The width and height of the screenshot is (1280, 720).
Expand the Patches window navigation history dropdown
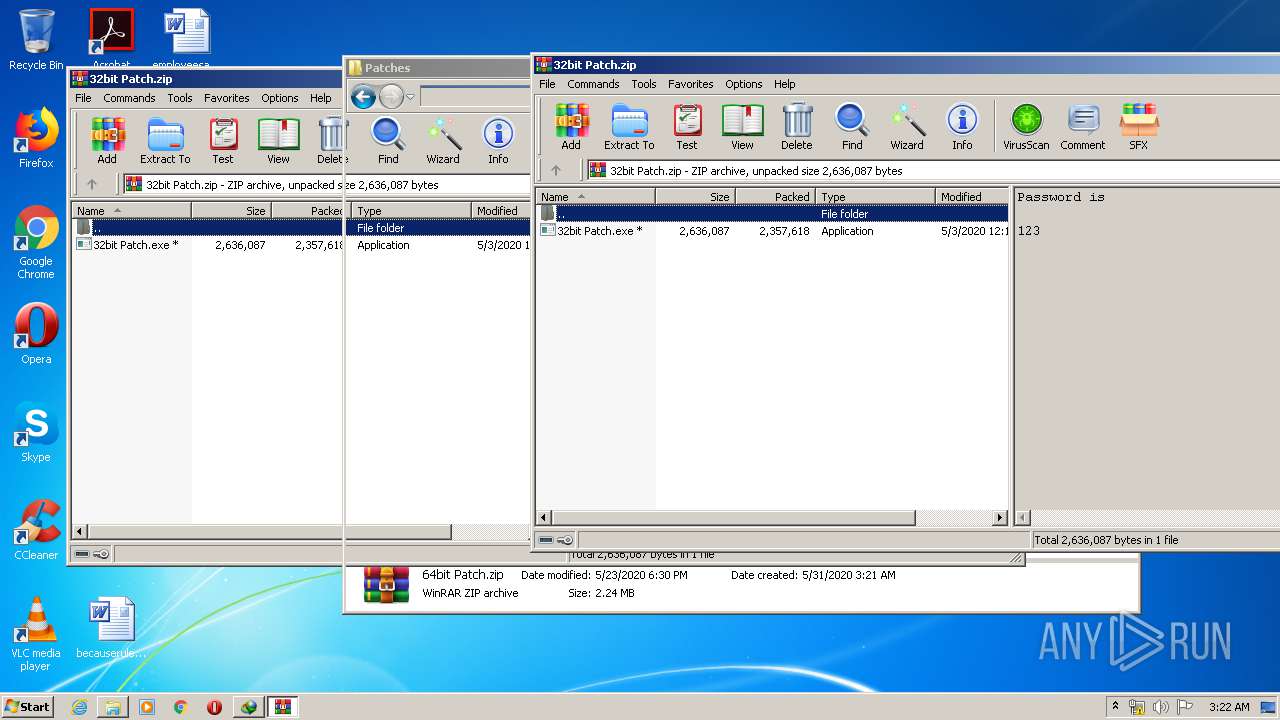point(410,97)
